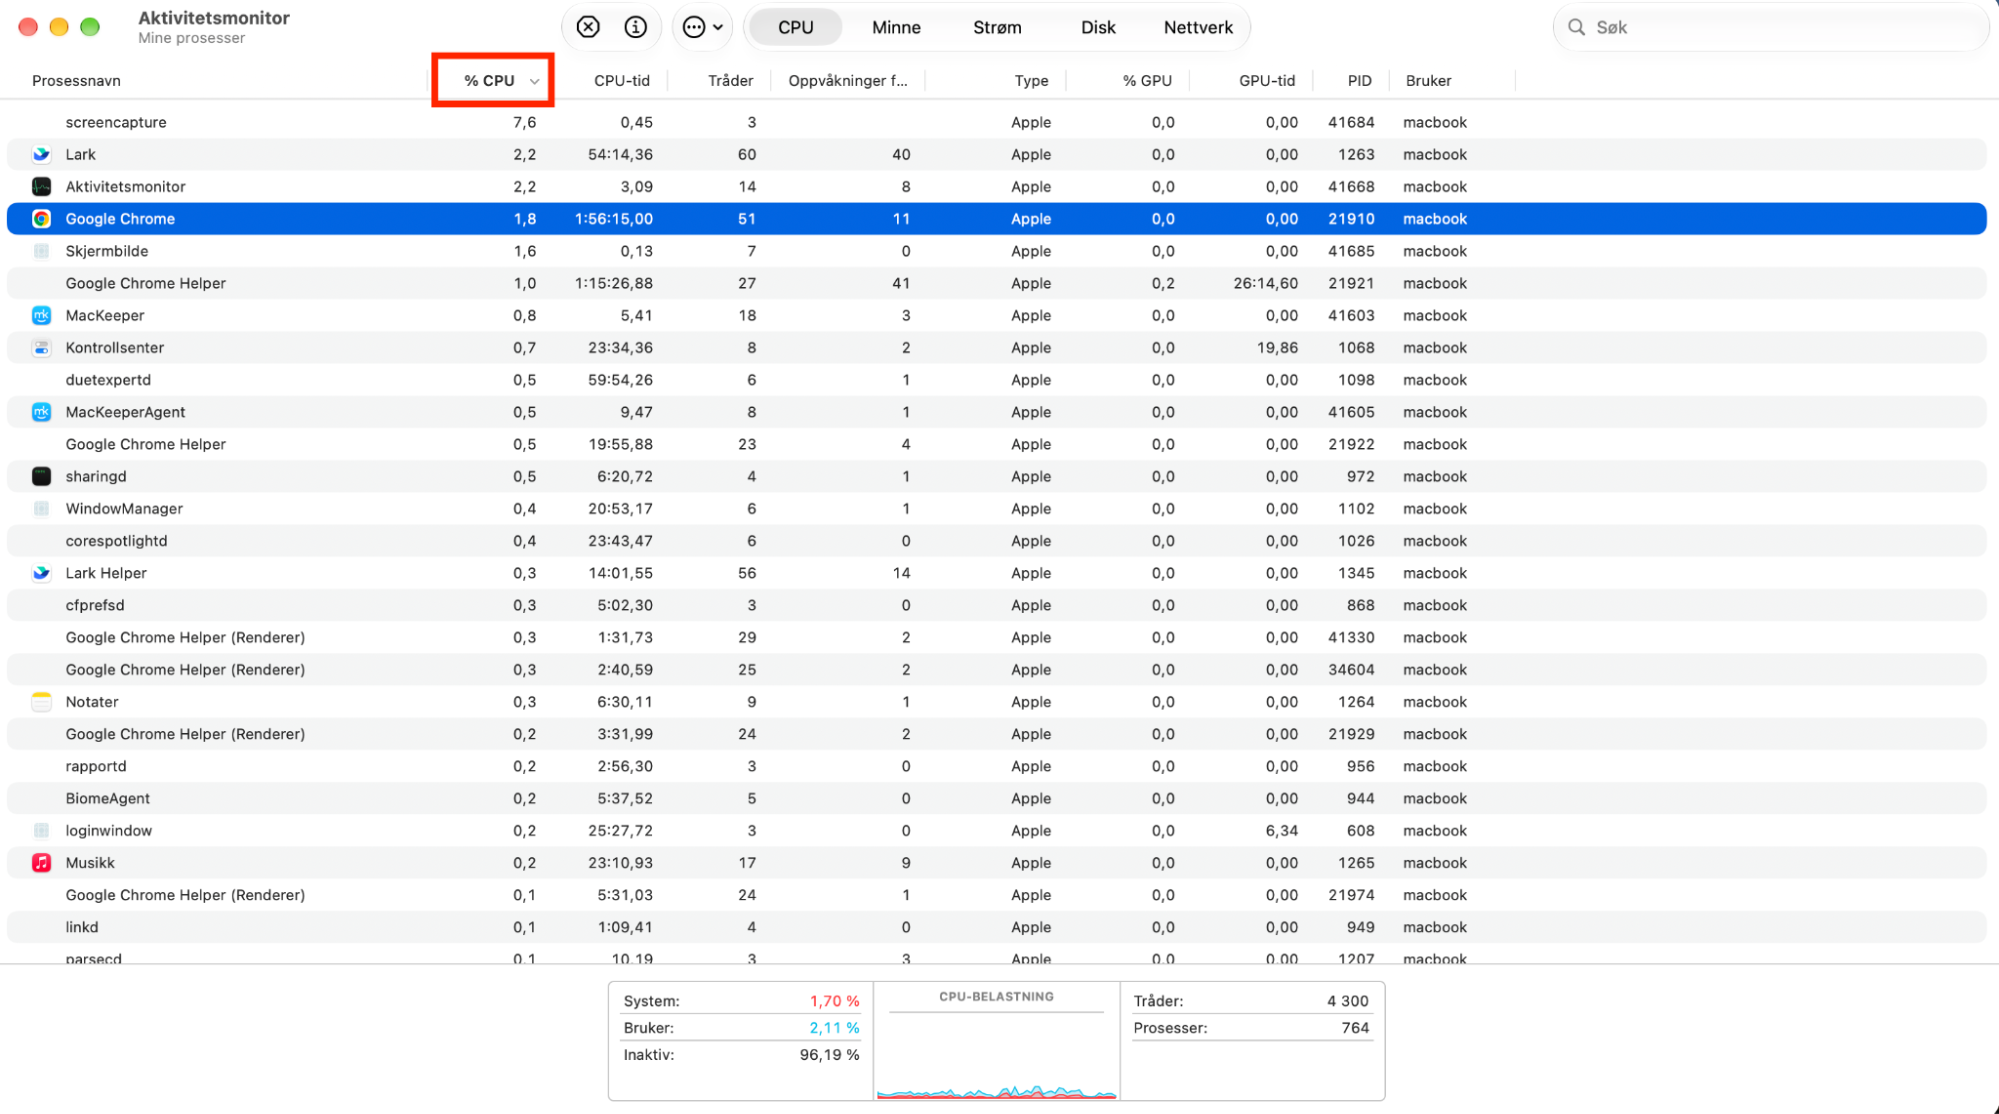This screenshot has height=1114, width=1999.
Task: Sort by Bruker column header
Action: [x=1428, y=81]
